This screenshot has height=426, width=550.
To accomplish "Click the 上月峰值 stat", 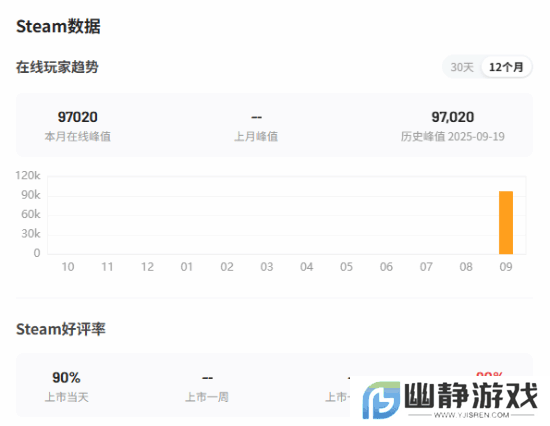I will tap(256, 126).
